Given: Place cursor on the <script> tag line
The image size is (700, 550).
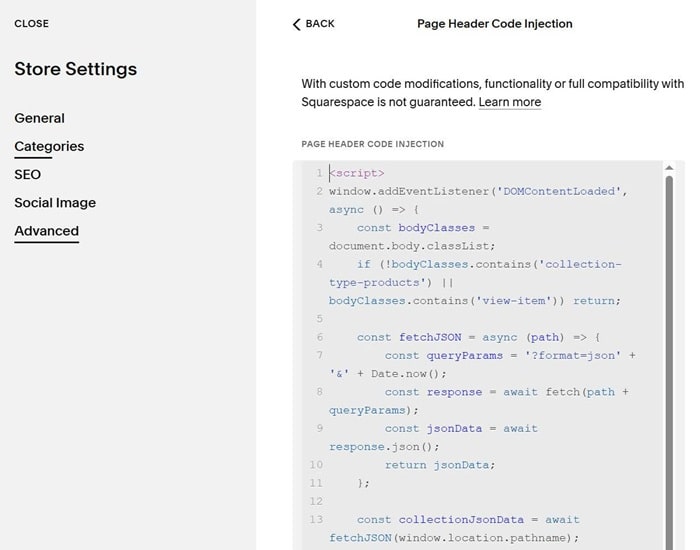Looking at the screenshot, I should coord(357,173).
